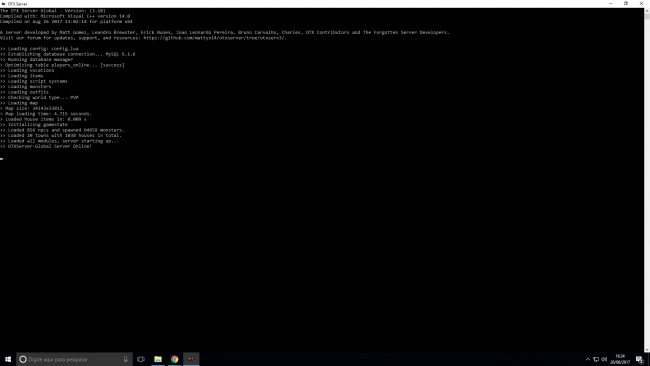Click the scrollbar down arrow in console
The width and height of the screenshot is (650, 366).
coord(647,350)
